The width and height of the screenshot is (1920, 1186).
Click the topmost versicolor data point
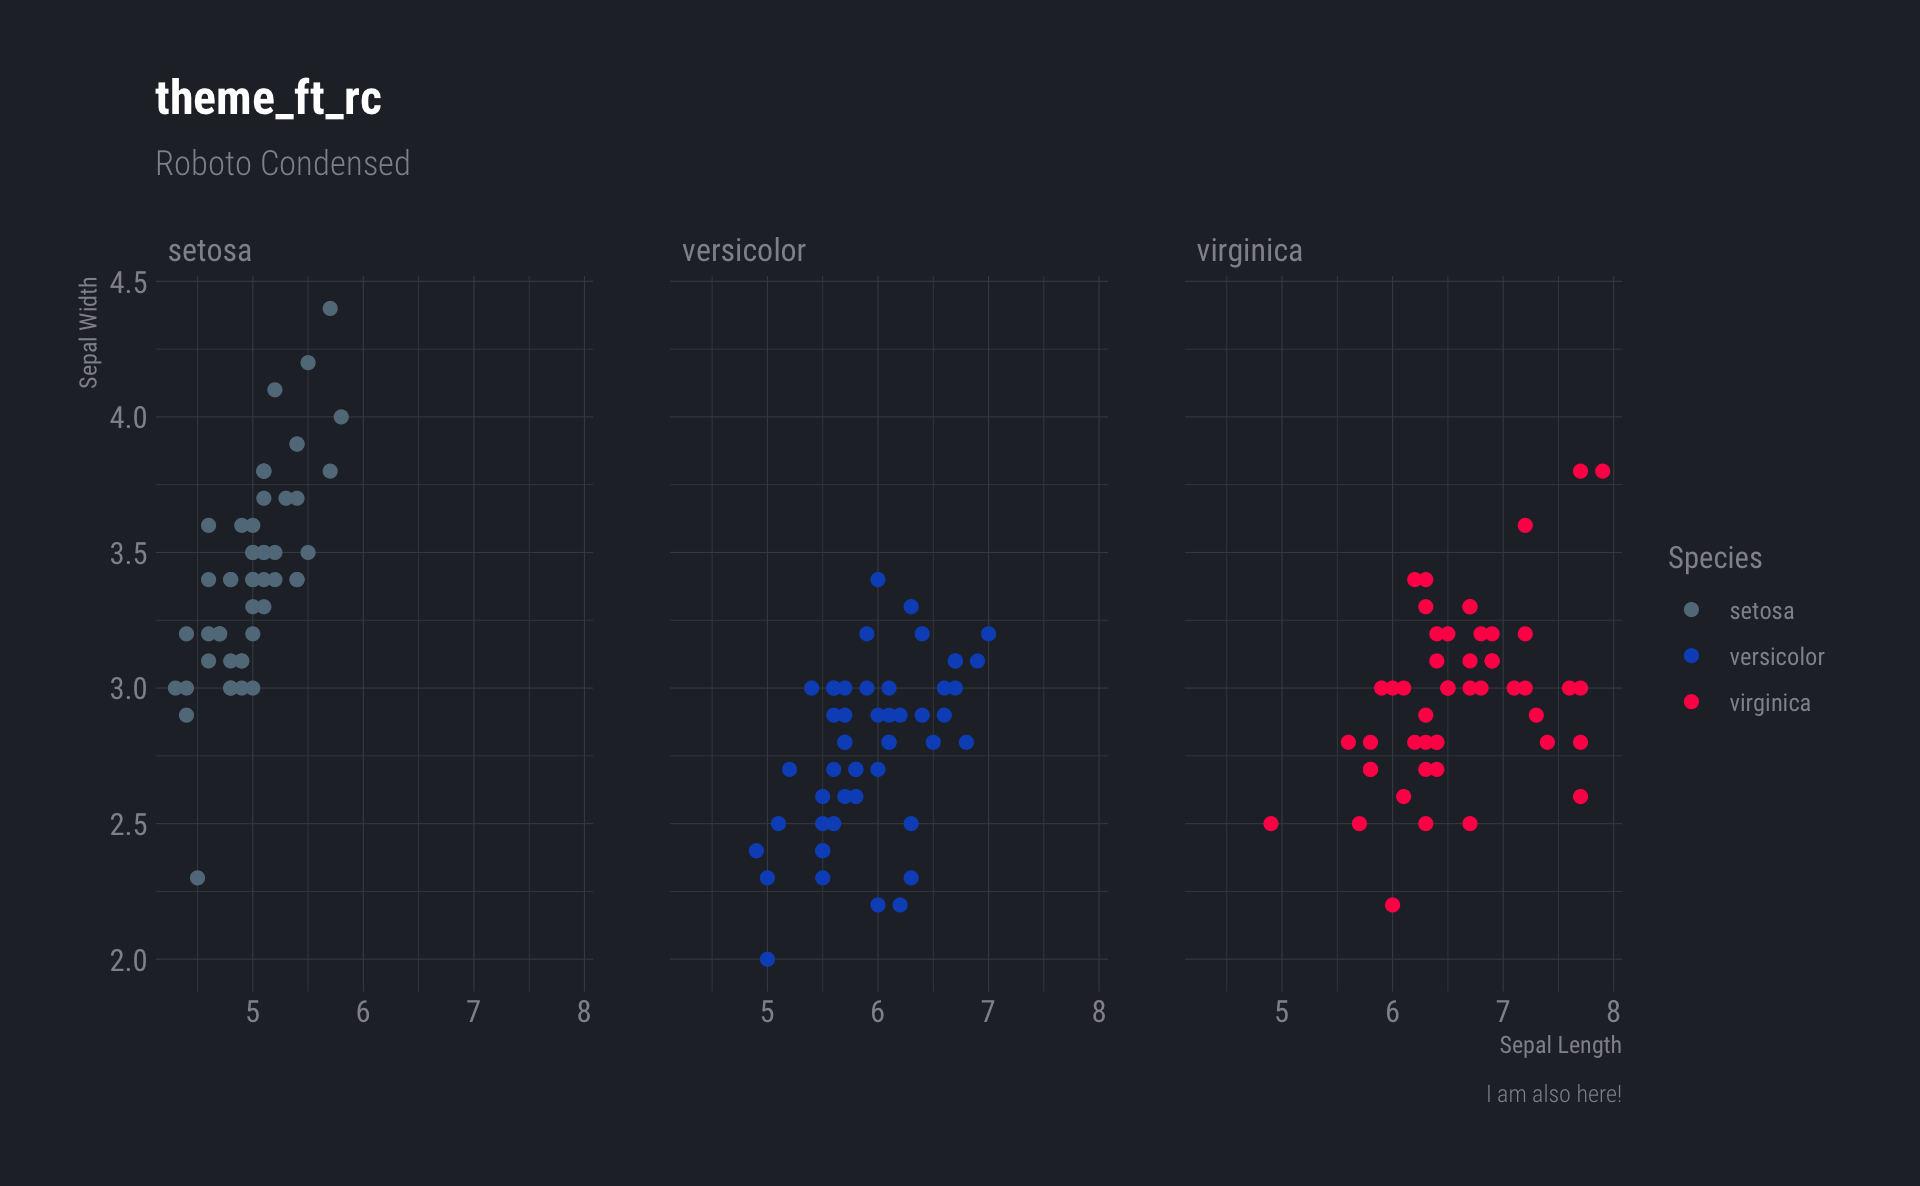point(877,580)
